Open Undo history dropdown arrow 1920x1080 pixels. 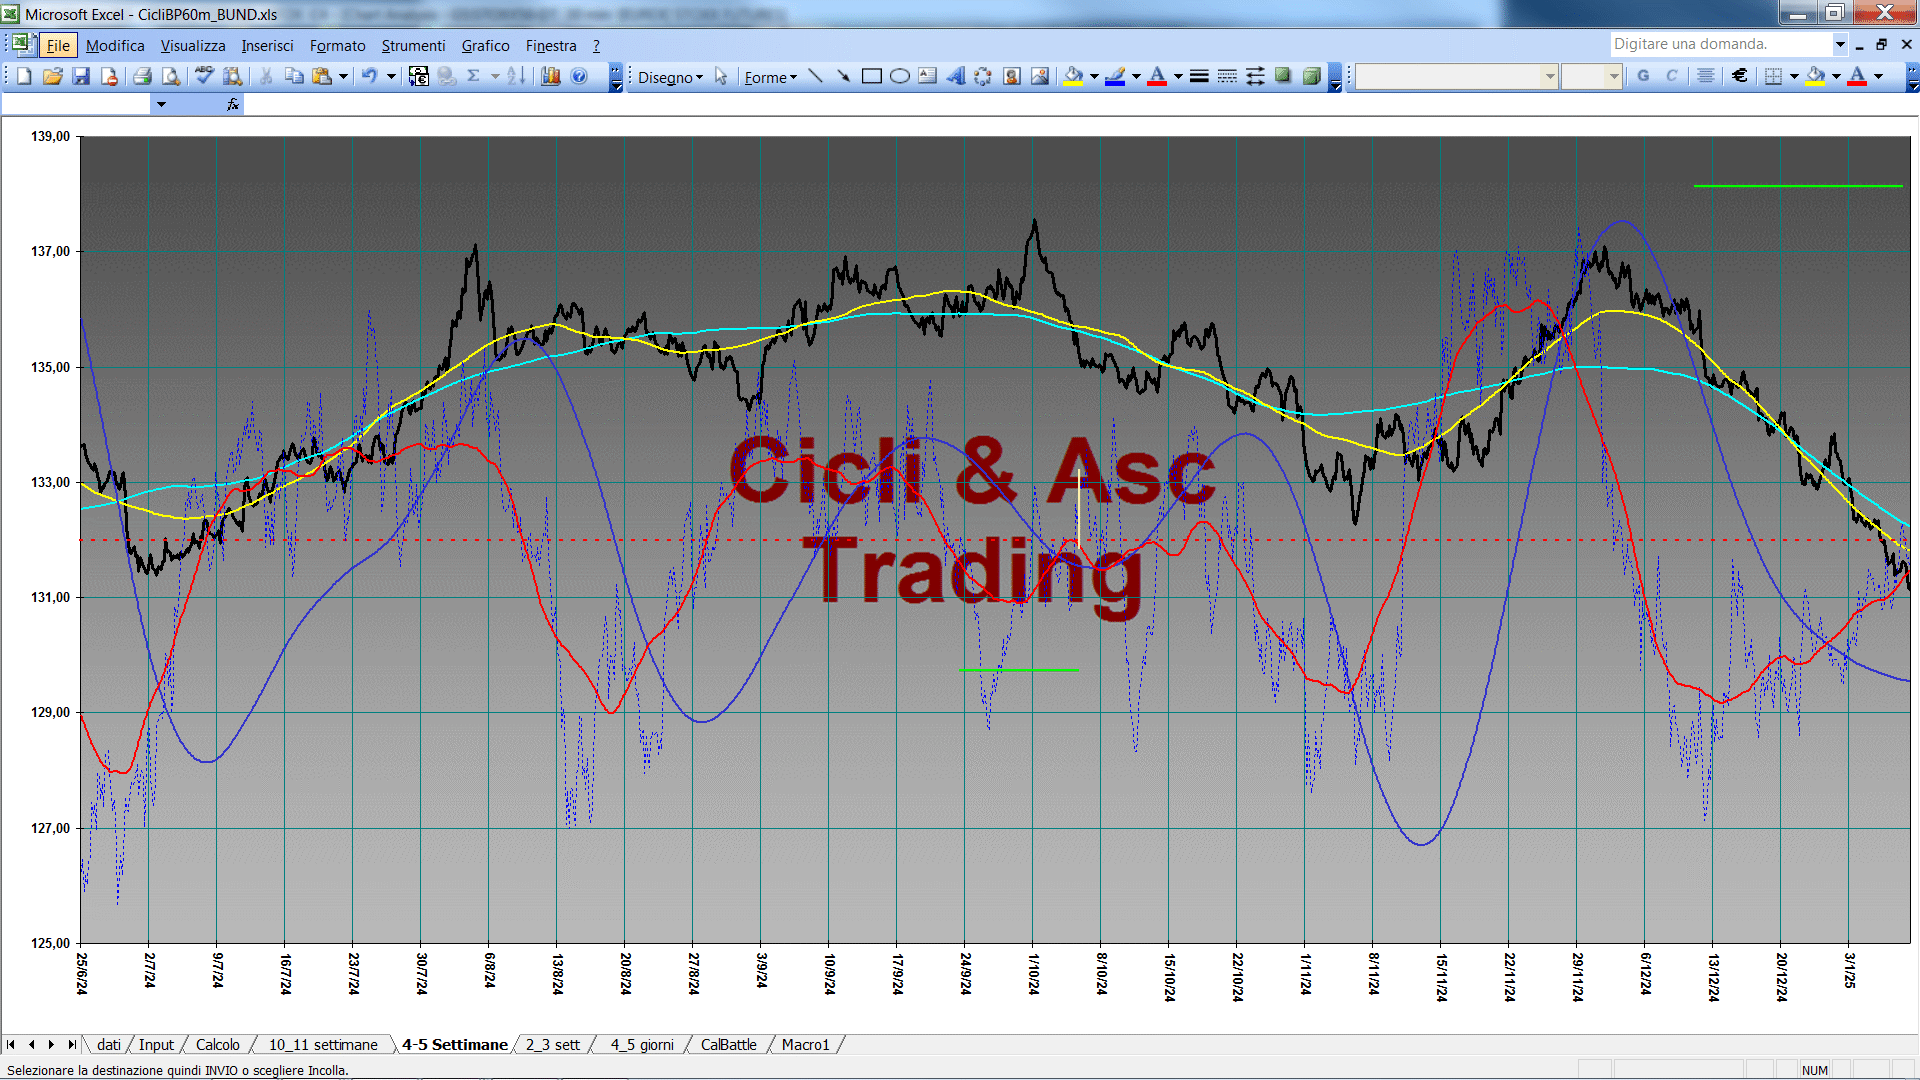391,76
